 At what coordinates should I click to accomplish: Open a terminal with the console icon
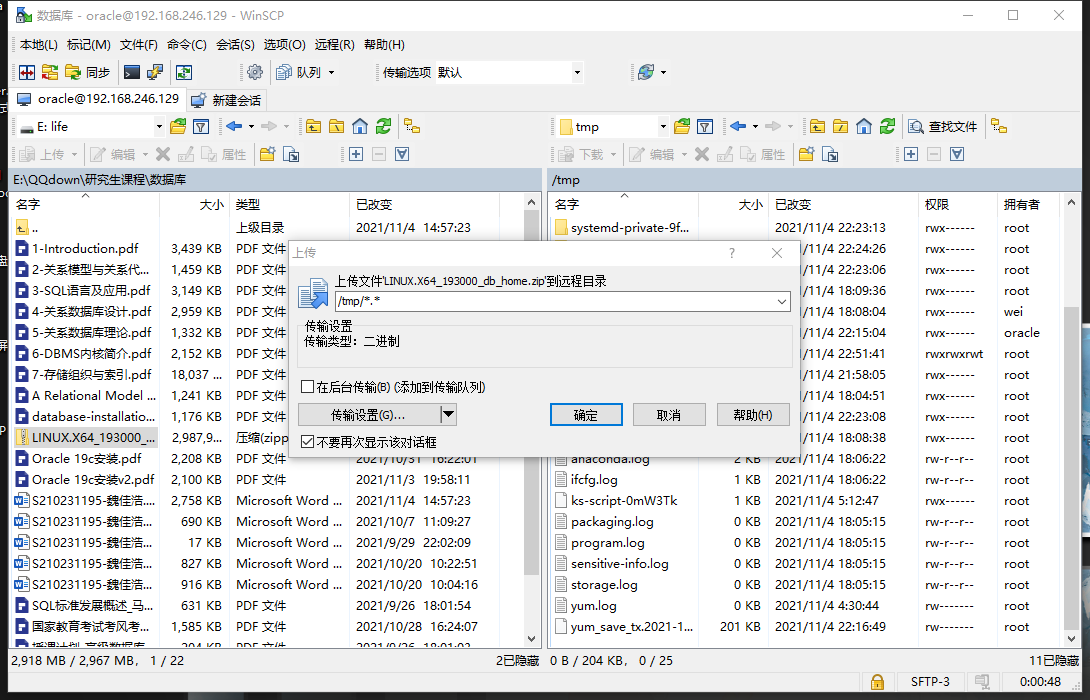pyautogui.click(x=130, y=72)
